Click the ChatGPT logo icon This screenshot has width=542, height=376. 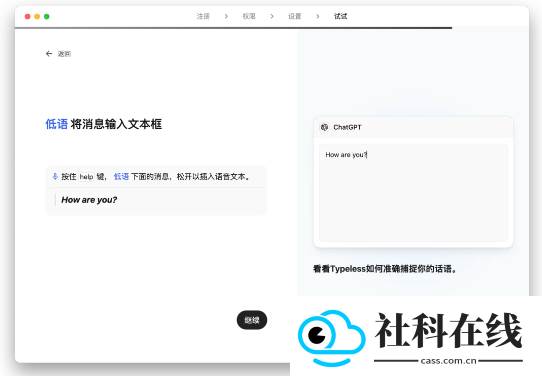tap(324, 127)
